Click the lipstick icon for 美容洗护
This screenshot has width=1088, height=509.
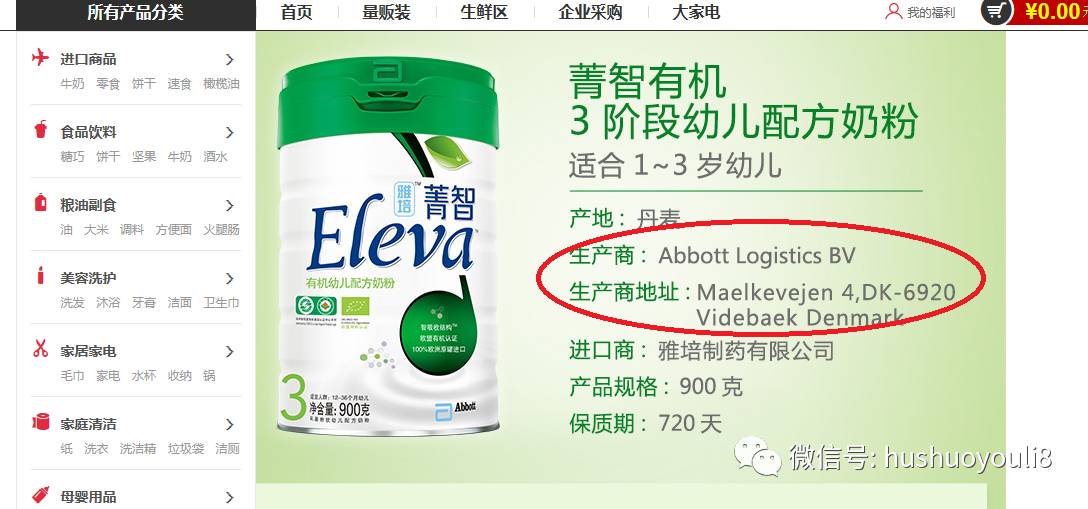(x=40, y=275)
